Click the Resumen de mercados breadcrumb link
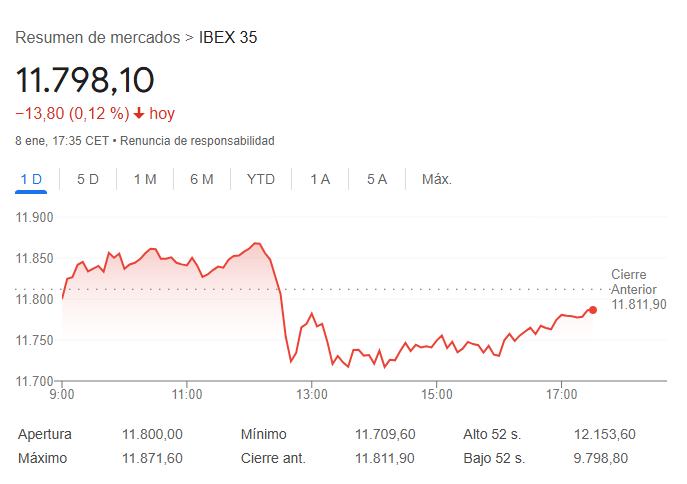Viewport: 687px width, 484px height. tap(98, 38)
